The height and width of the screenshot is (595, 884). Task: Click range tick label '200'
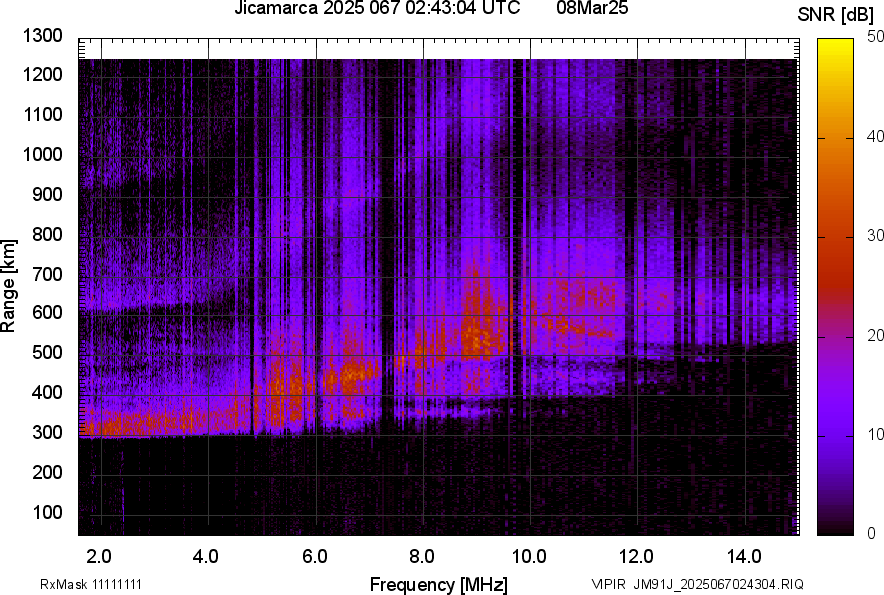point(47,472)
